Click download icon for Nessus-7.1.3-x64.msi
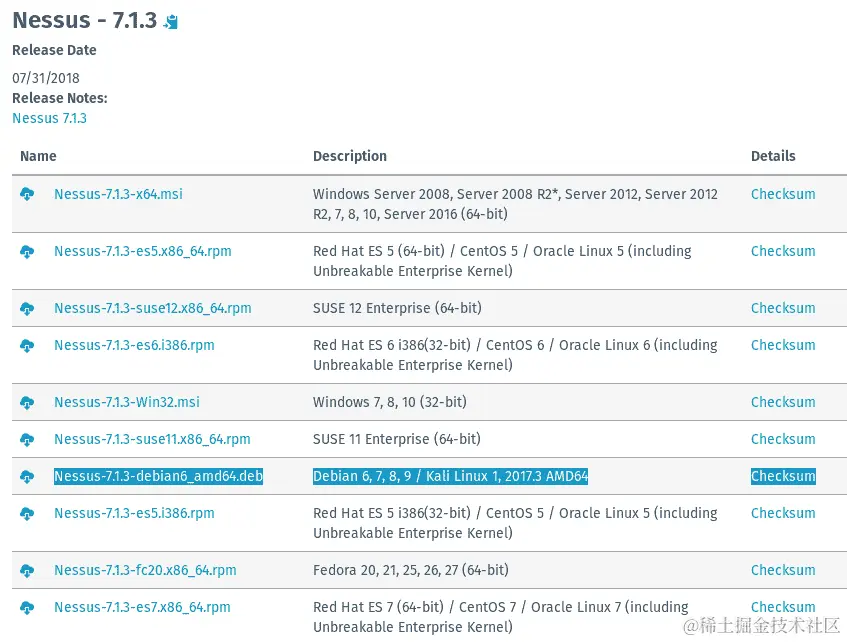 27,194
